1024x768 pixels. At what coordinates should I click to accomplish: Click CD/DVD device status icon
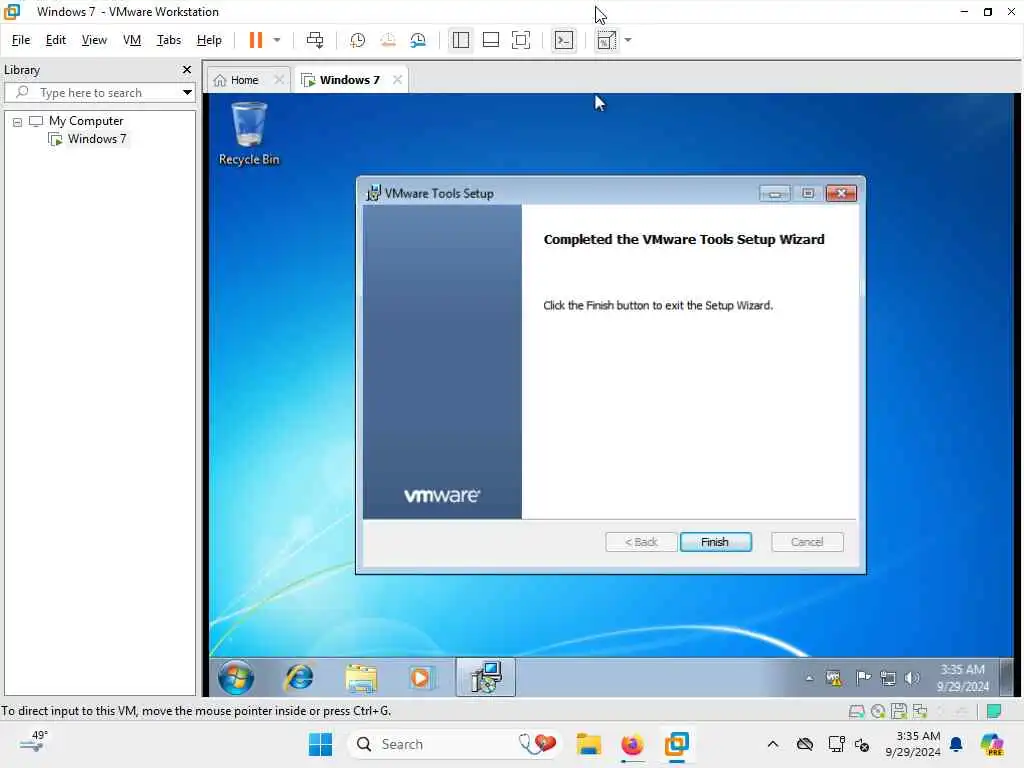coord(878,711)
